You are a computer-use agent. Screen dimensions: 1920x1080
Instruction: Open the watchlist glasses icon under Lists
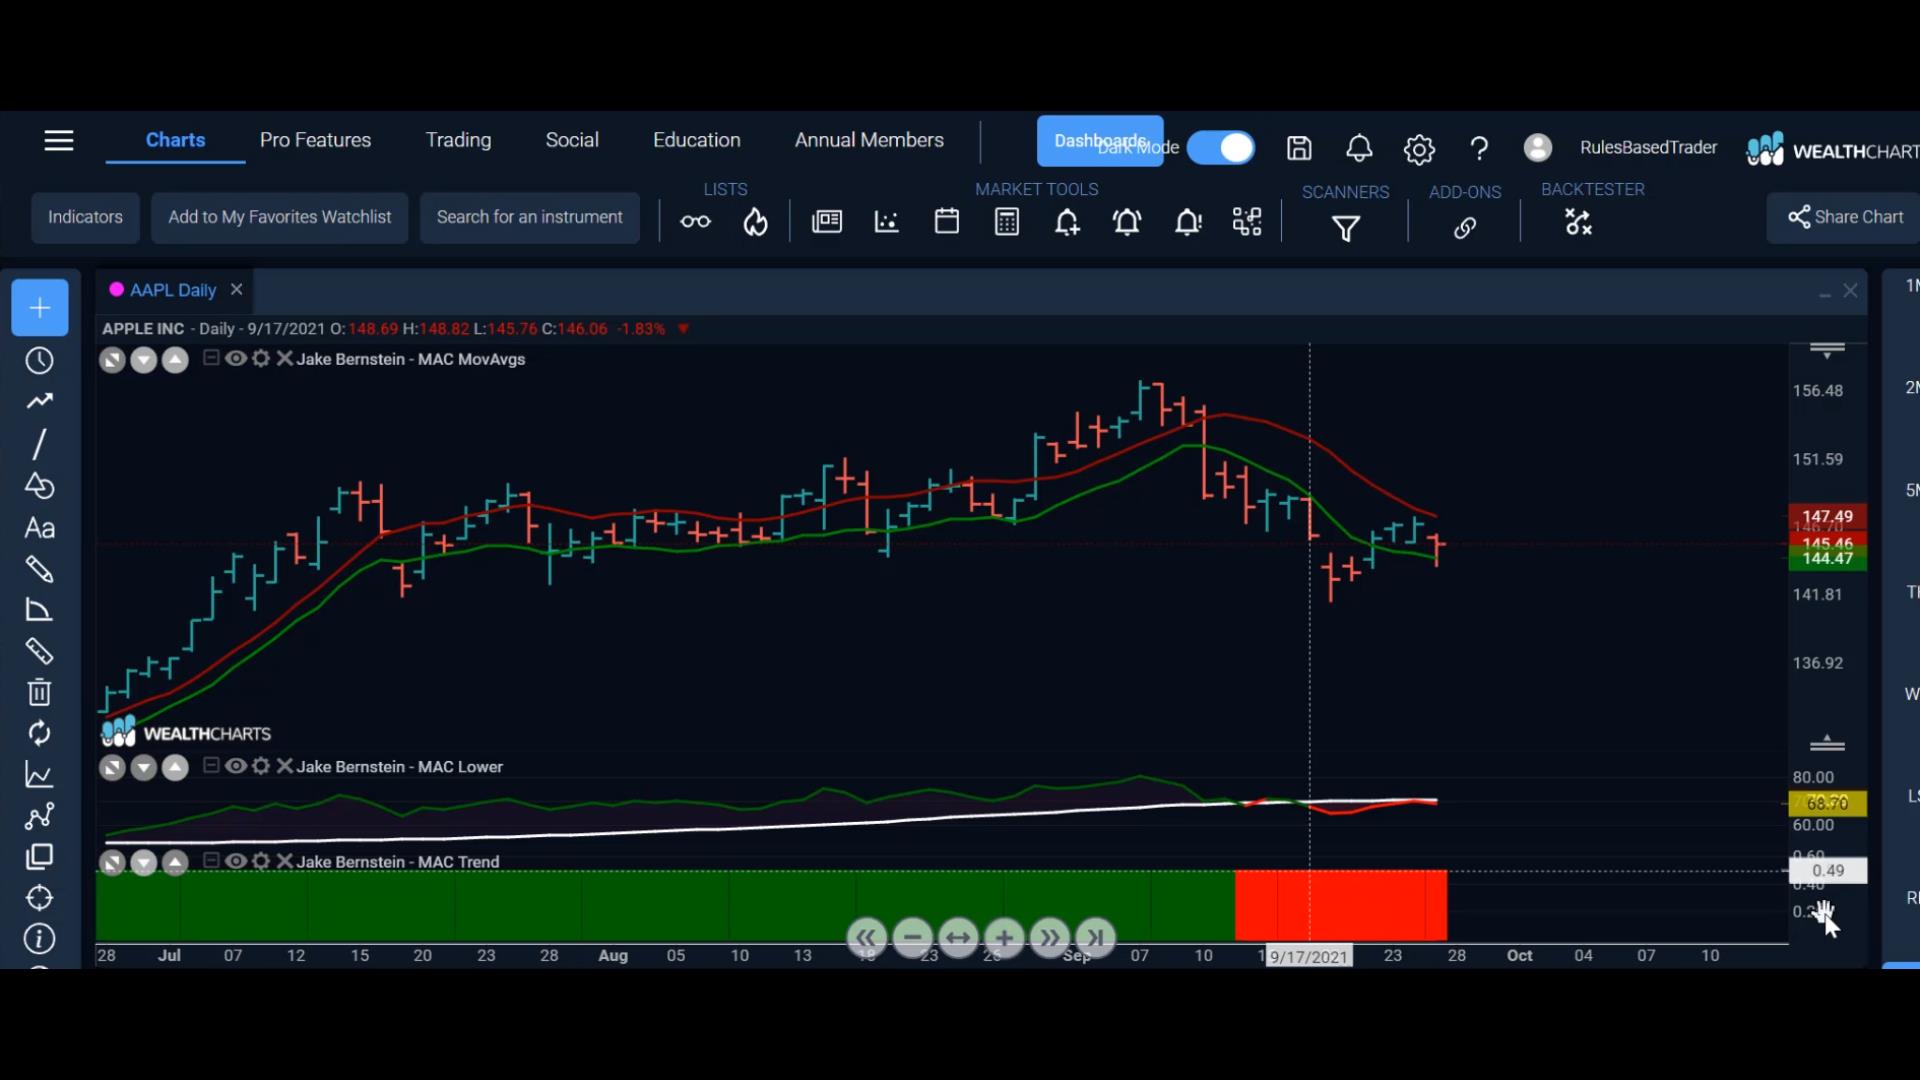coord(696,221)
